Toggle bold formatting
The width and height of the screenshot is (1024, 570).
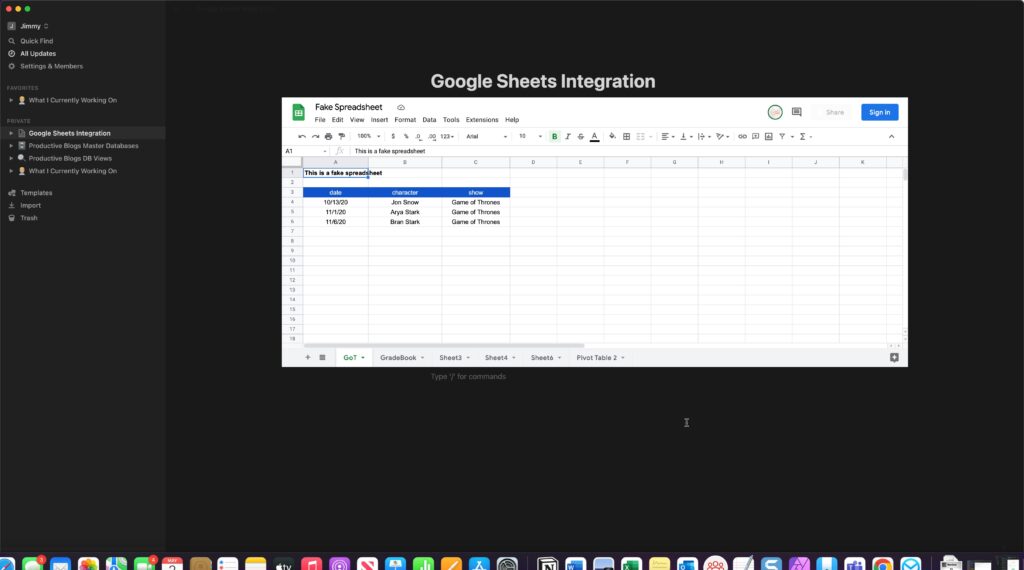point(554,136)
